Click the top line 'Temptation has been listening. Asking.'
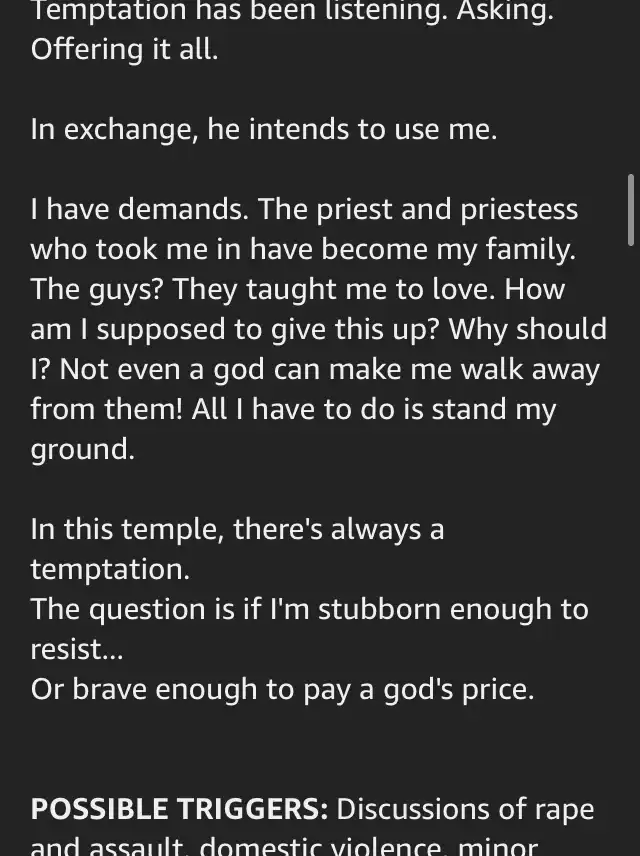 (292, 11)
